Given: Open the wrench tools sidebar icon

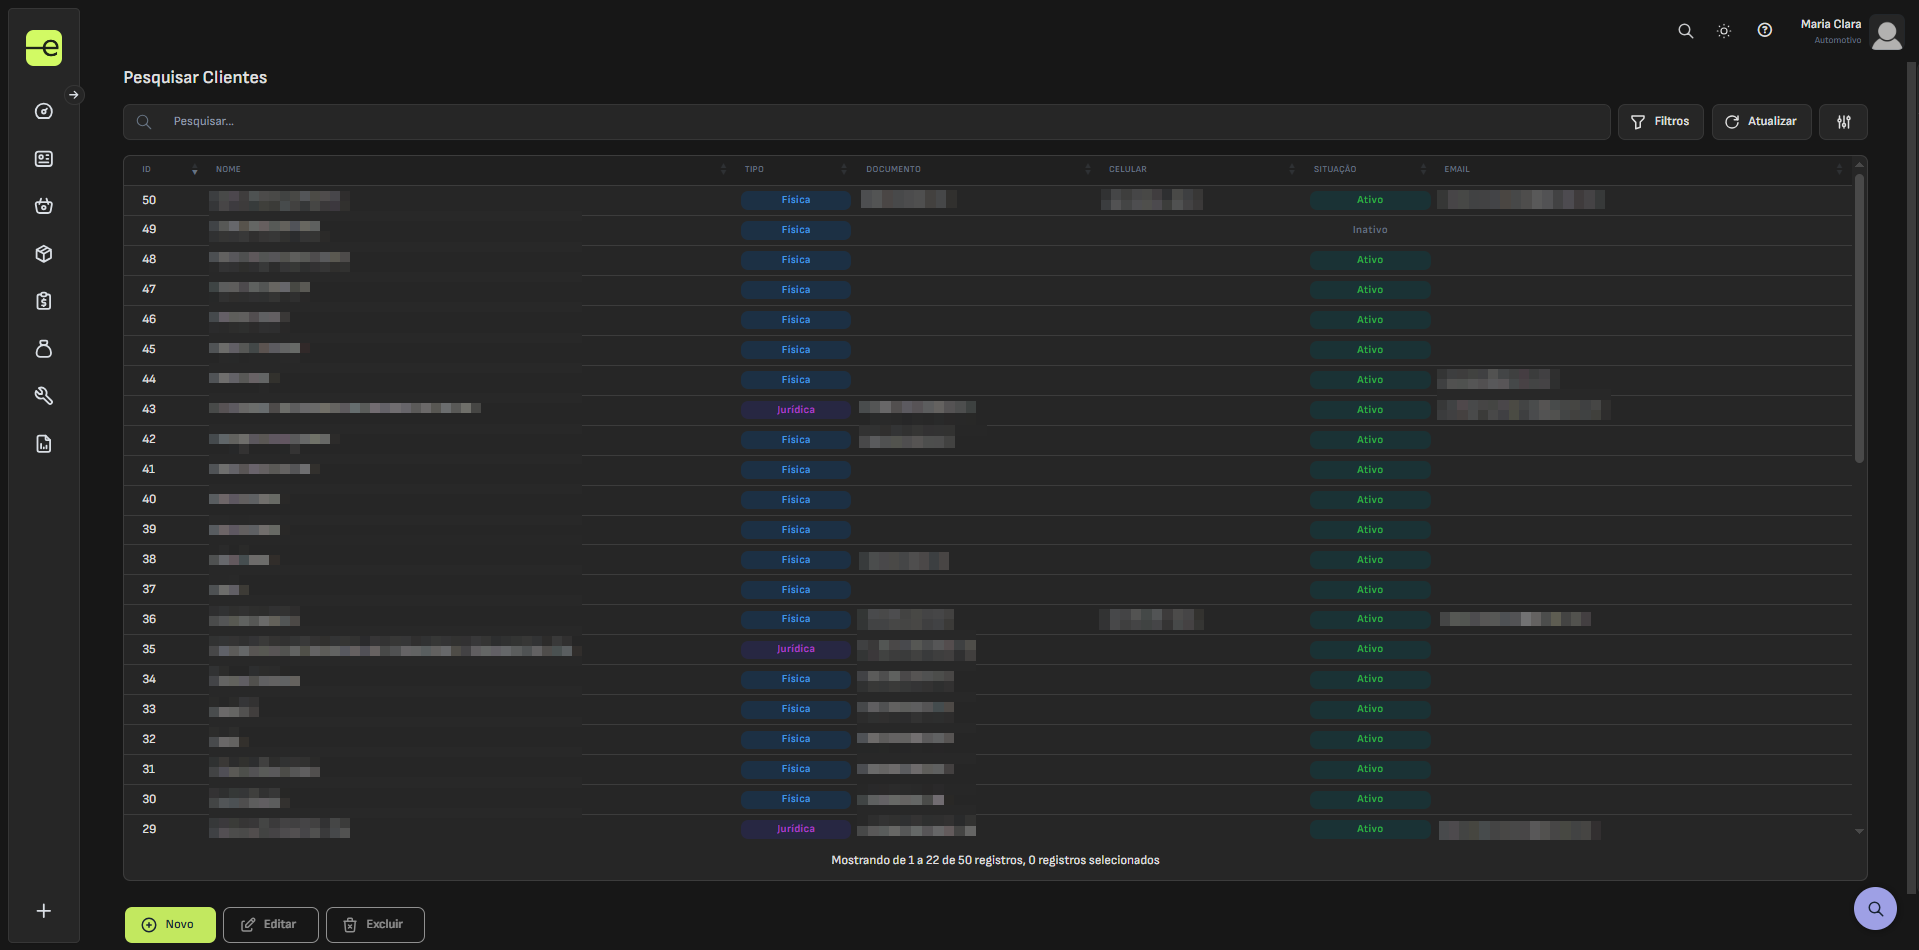Looking at the screenshot, I should pos(44,396).
